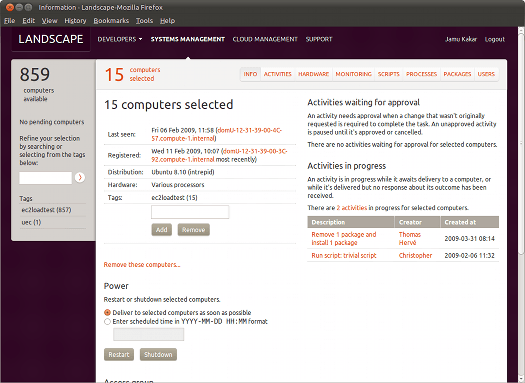This screenshot has width=525, height=383.
Task: Open the Tools menu
Action: [144, 21]
